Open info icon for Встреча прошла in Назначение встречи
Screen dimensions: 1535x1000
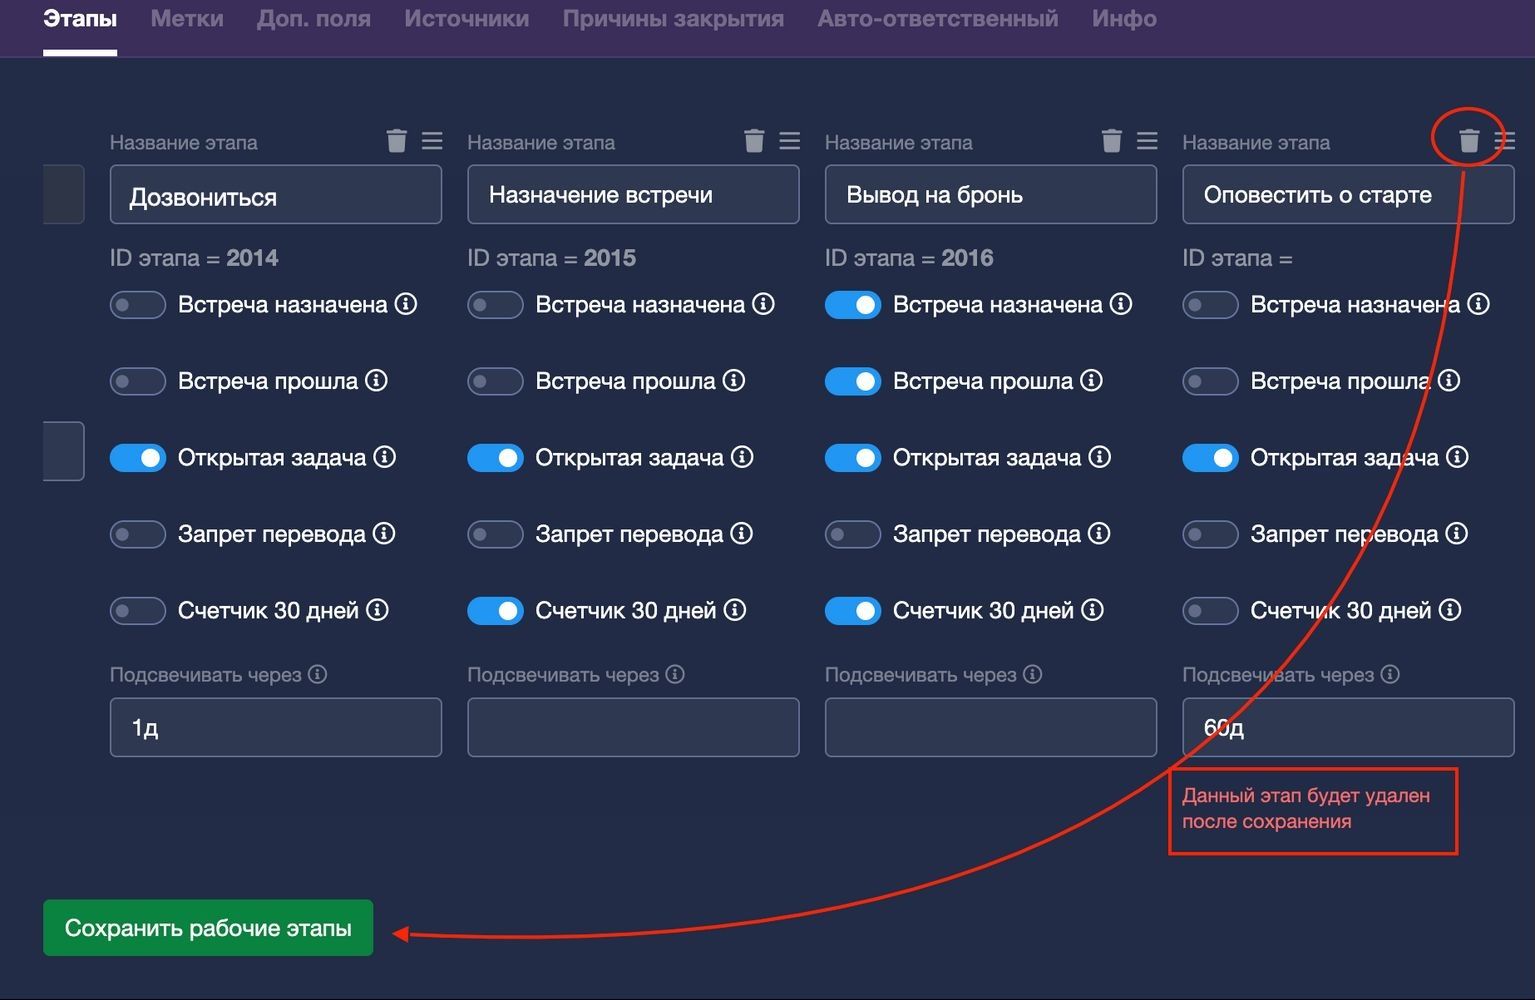(x=734, y=381)
